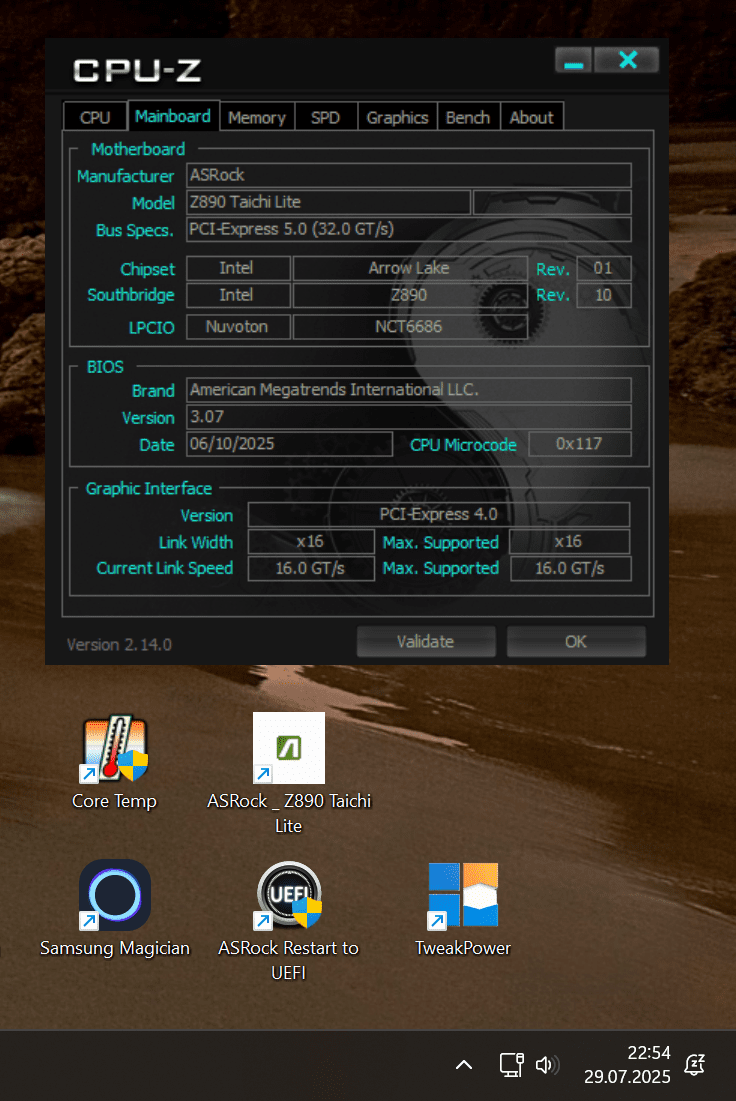This screenshot has height=1101, width=736.
Task: Close the CPU-Z window
Action: point(627,60)
